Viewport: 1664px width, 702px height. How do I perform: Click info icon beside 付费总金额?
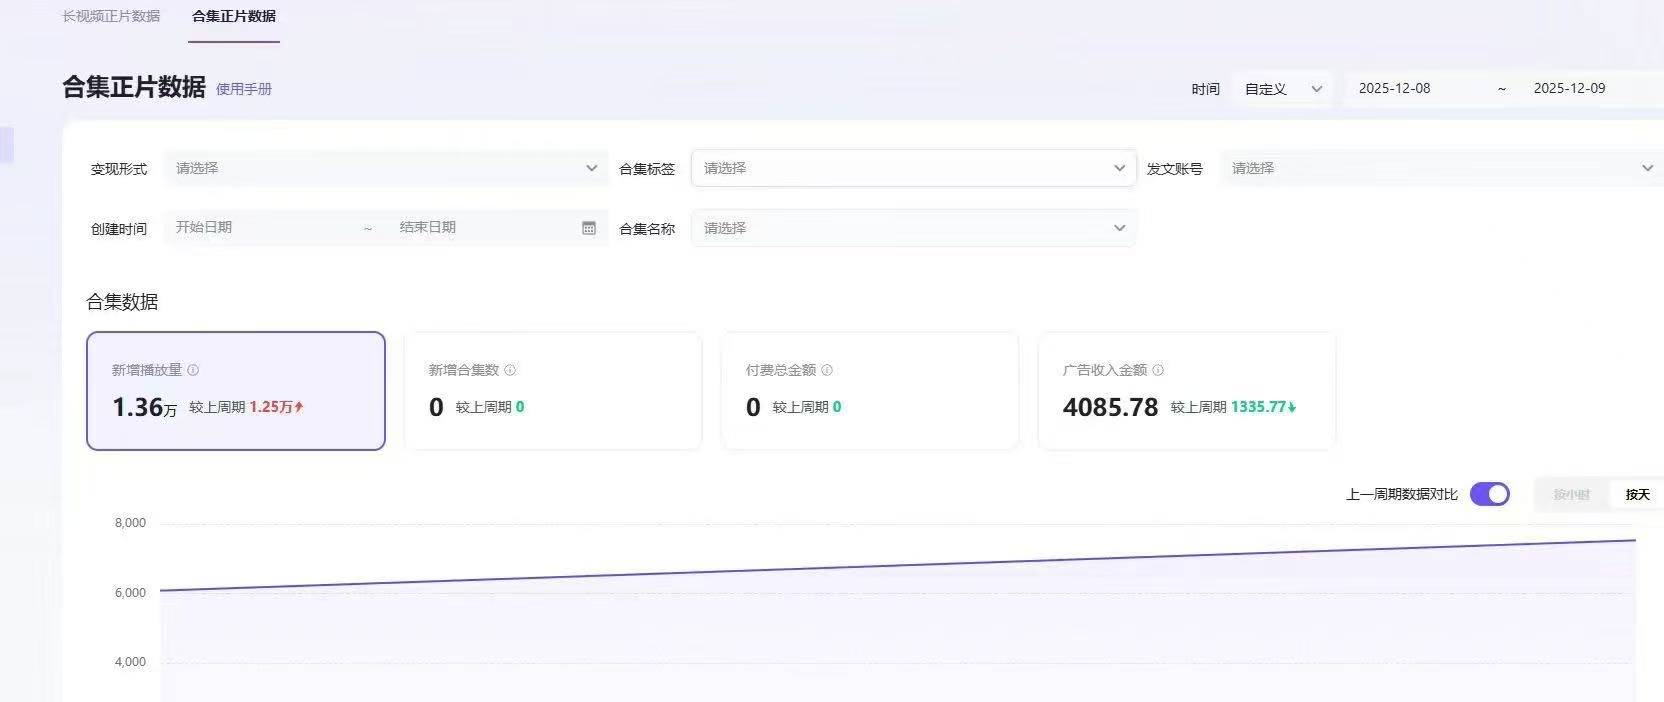point(827,370)
